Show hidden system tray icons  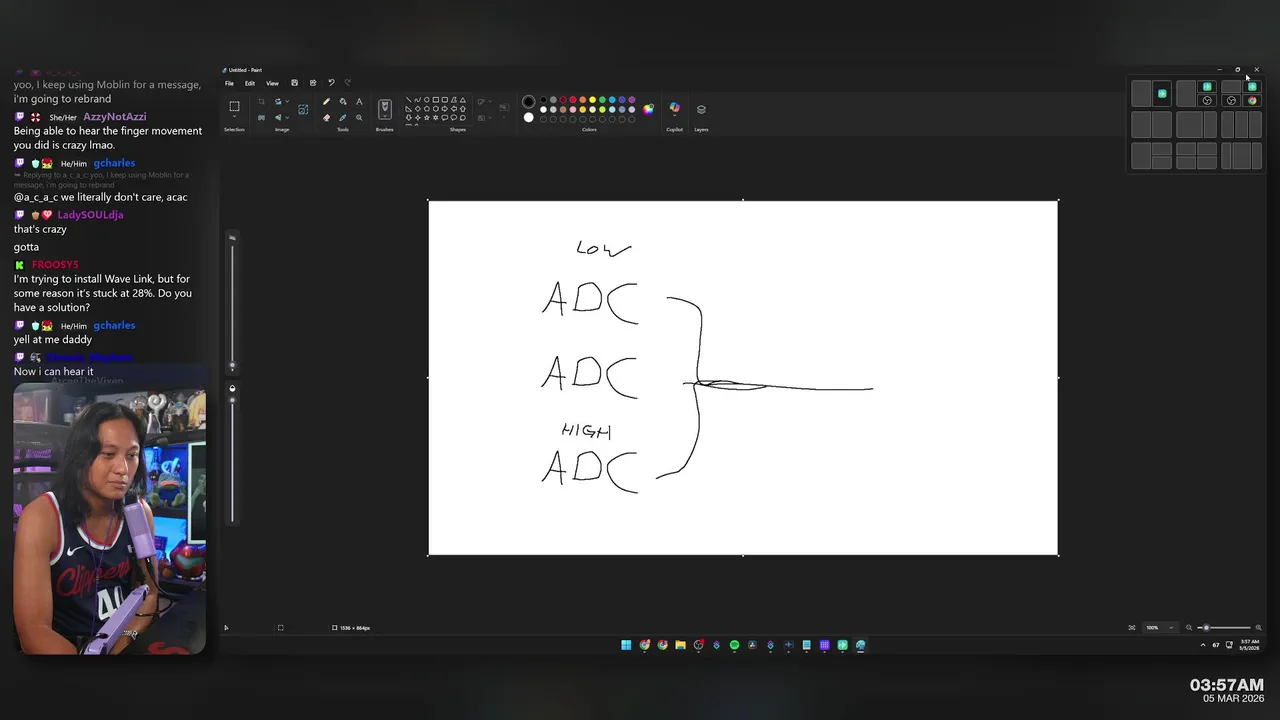click(x=1203, y=645)
